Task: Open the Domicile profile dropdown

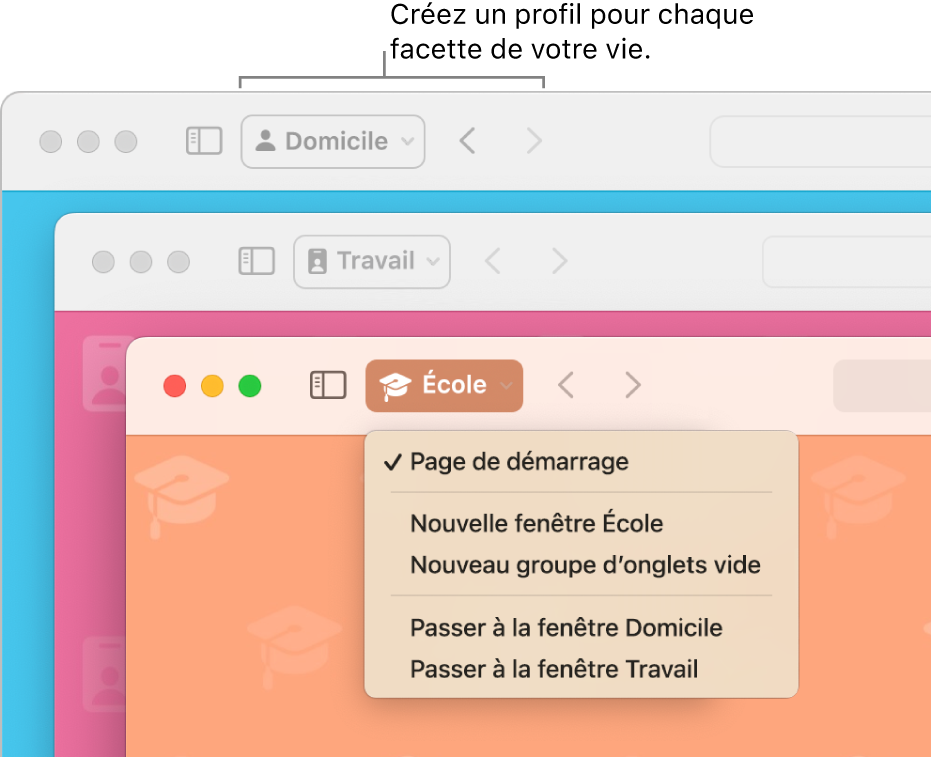Action: [333, 141]
